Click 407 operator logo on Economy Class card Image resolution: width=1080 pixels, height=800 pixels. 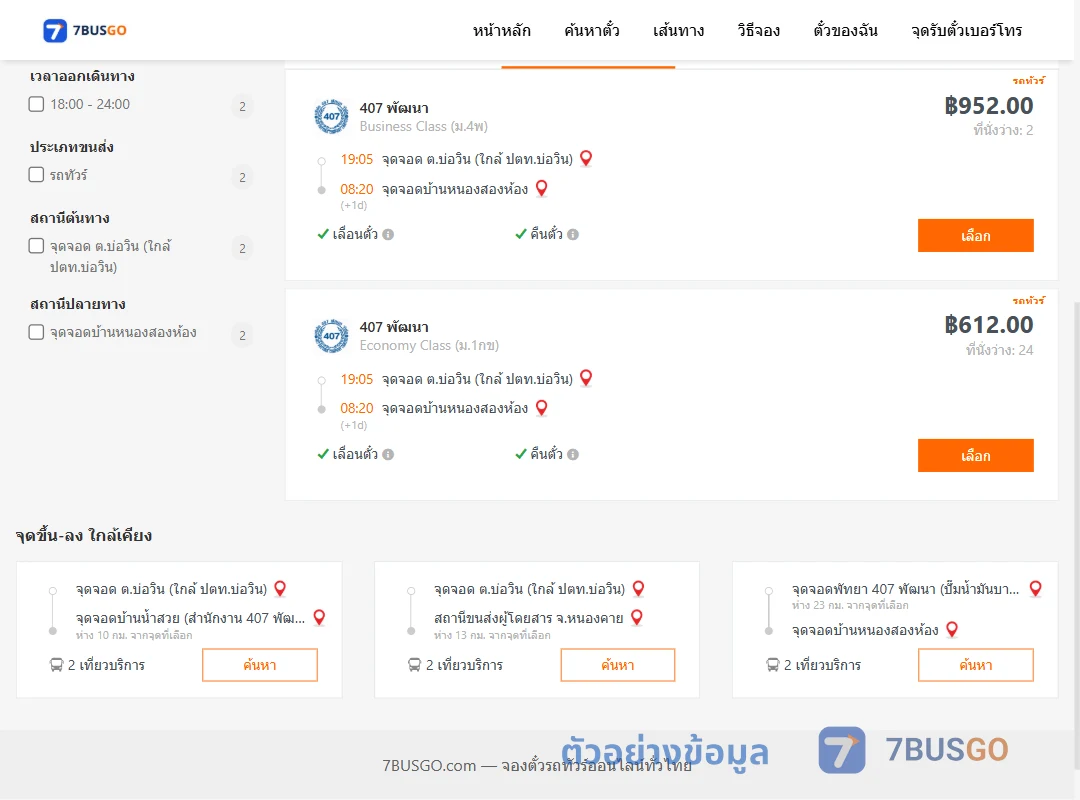coord(331,336)
